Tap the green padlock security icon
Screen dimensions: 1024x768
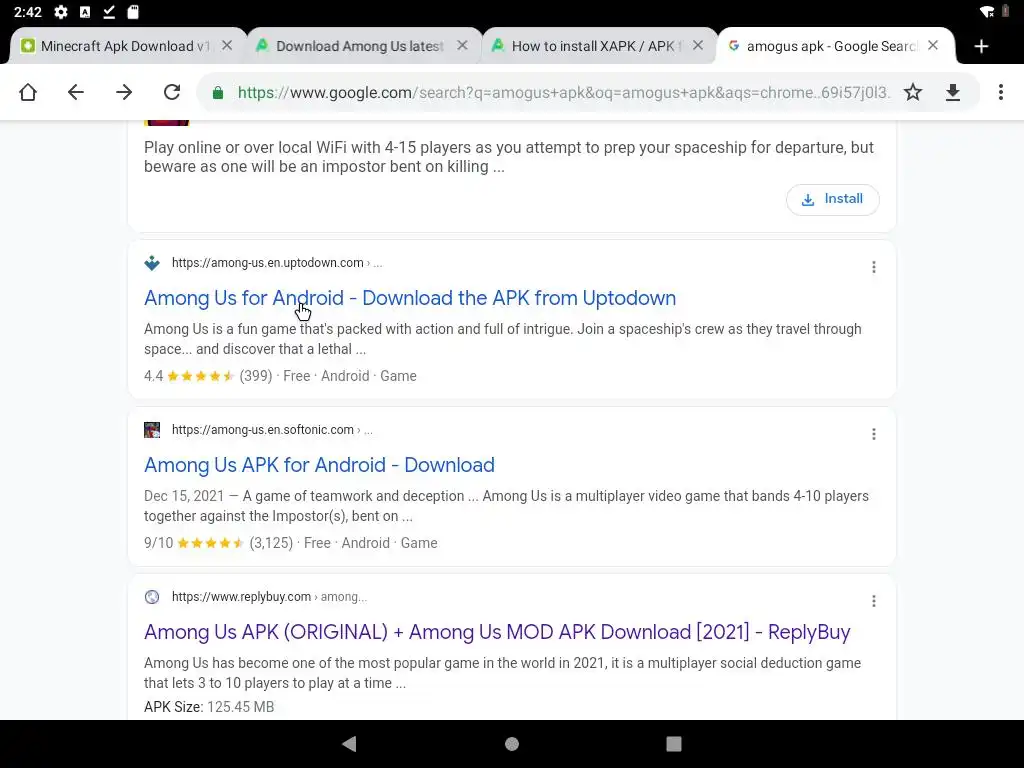click(218, 93)
